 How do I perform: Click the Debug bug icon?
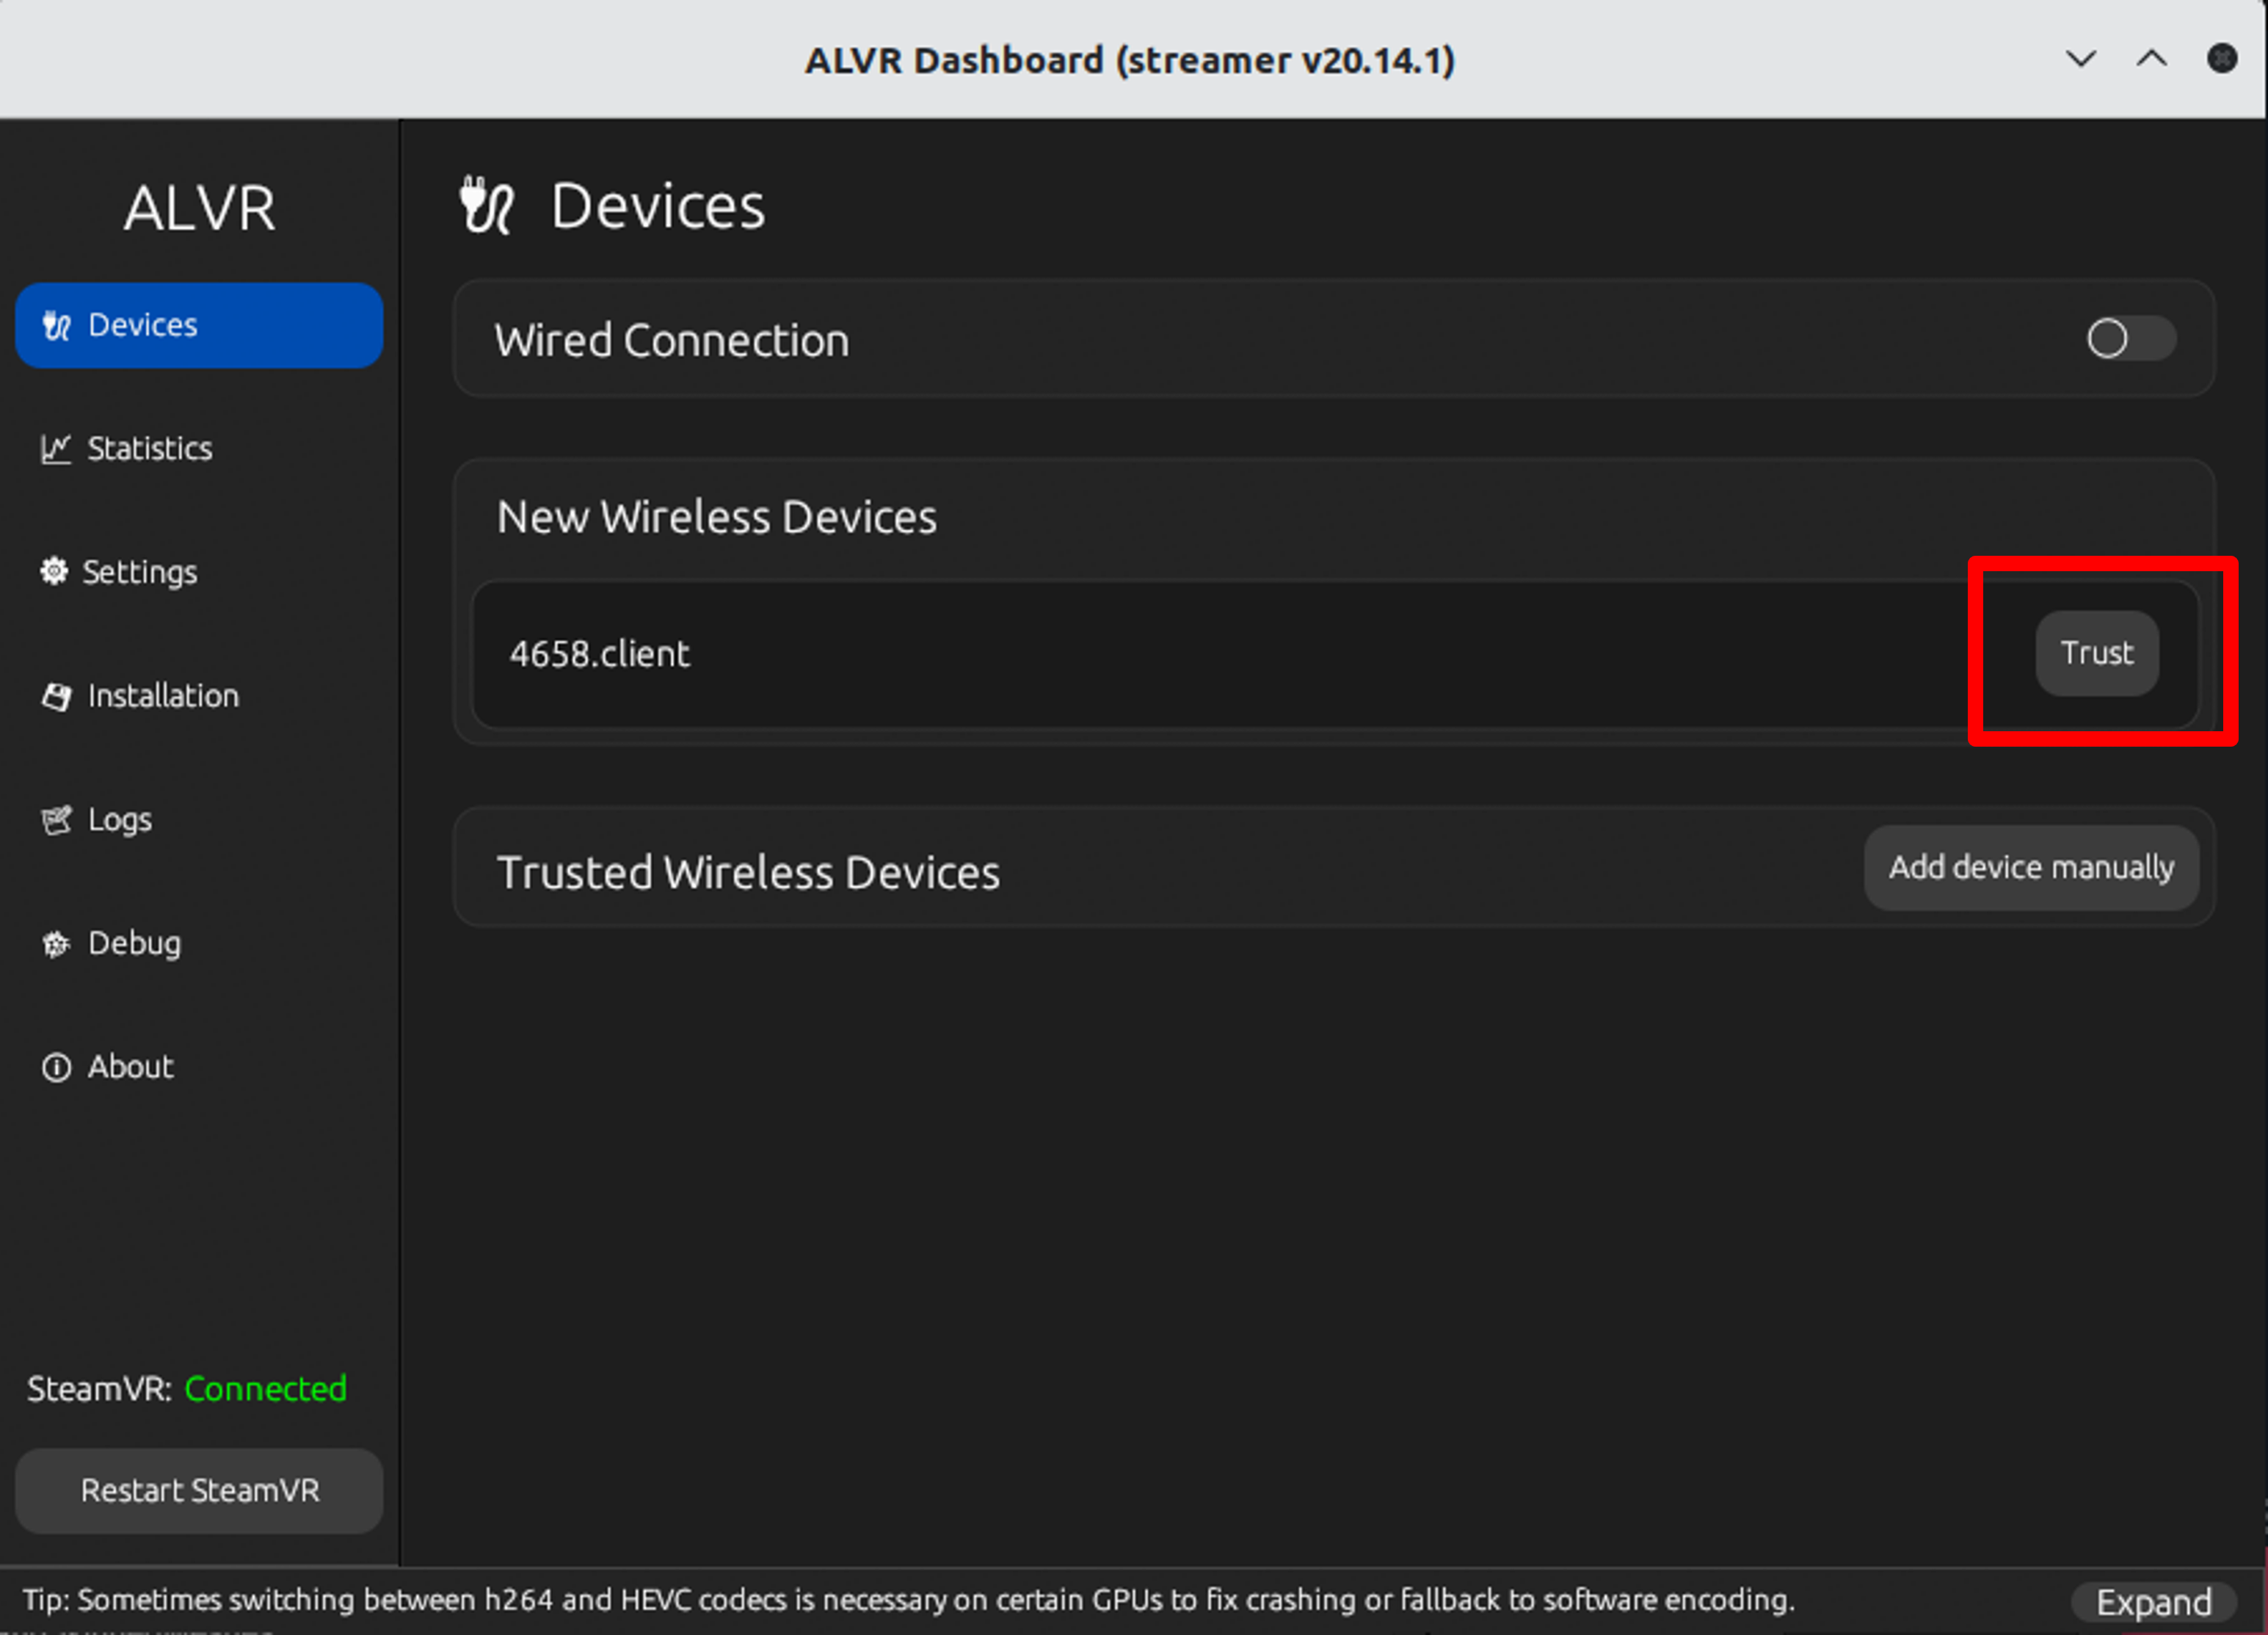[x=56, y=944]
